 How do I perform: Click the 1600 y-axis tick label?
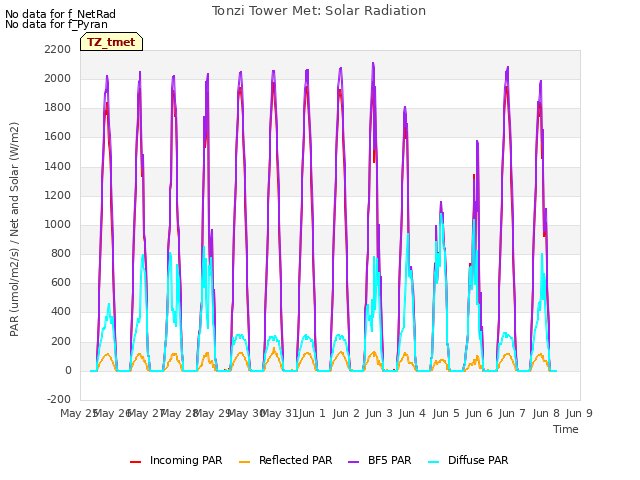(x=58, y=137)
